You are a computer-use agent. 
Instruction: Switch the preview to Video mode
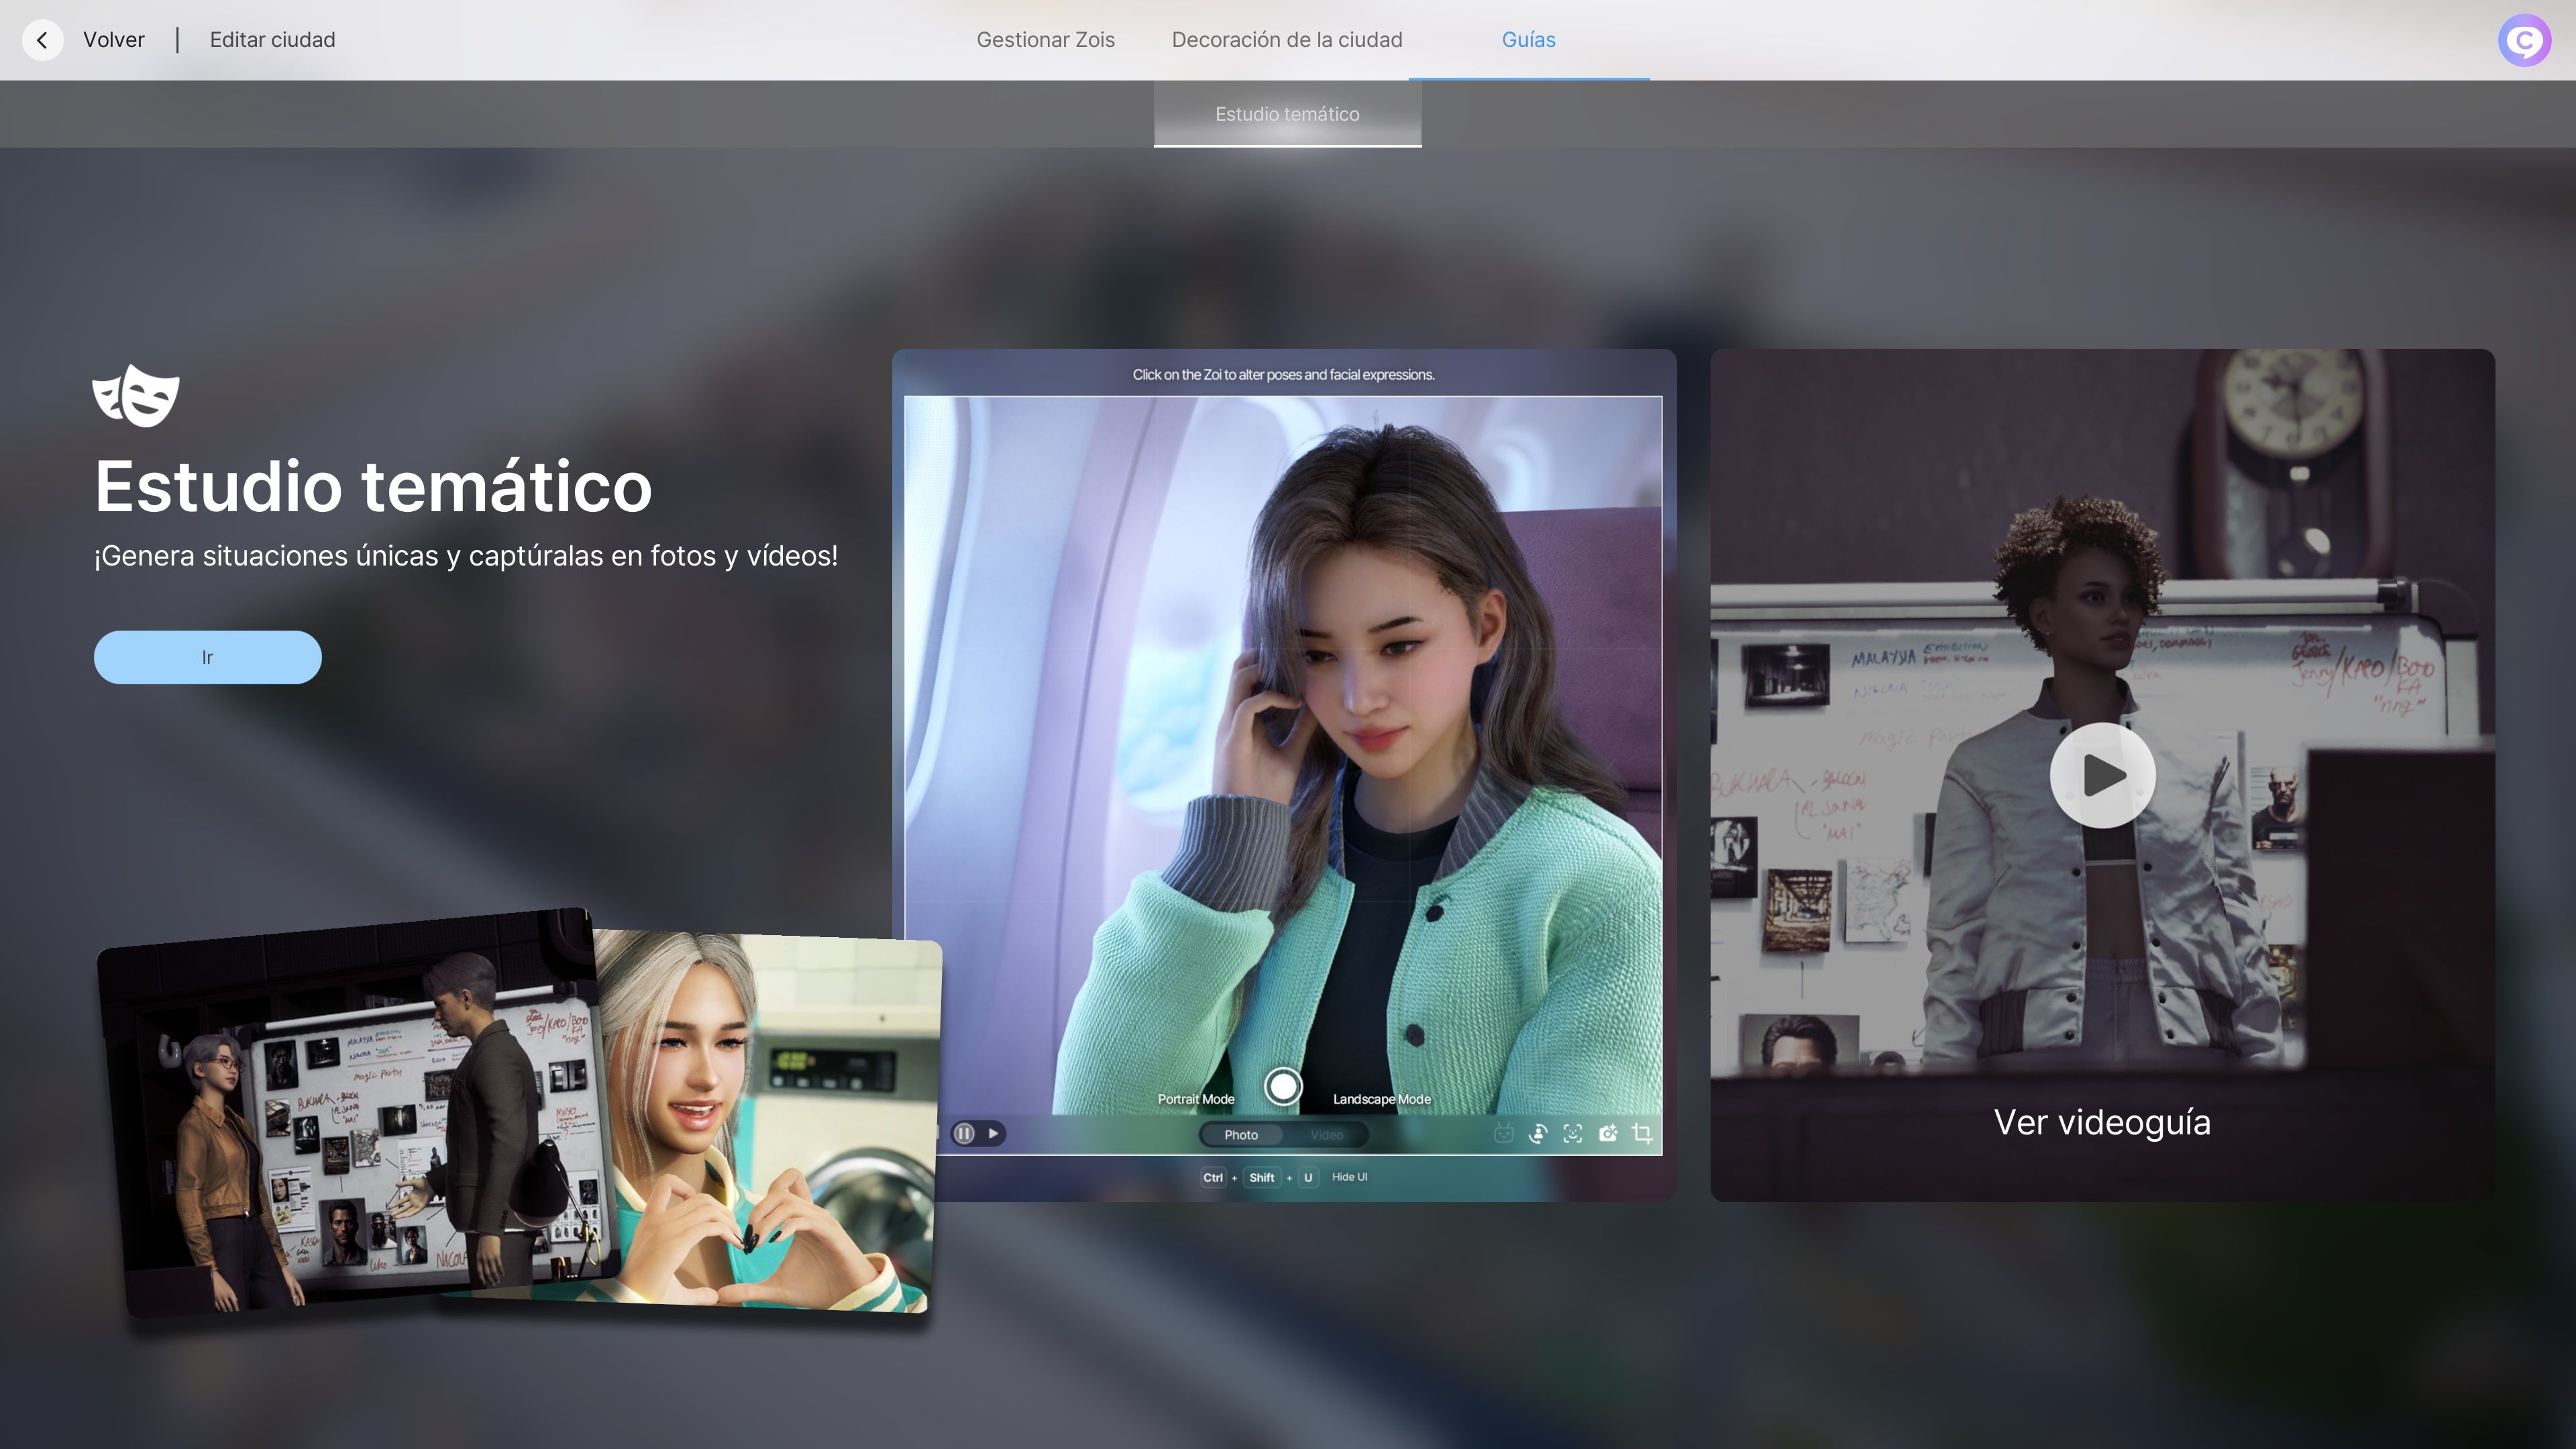pos(1326,1134)
